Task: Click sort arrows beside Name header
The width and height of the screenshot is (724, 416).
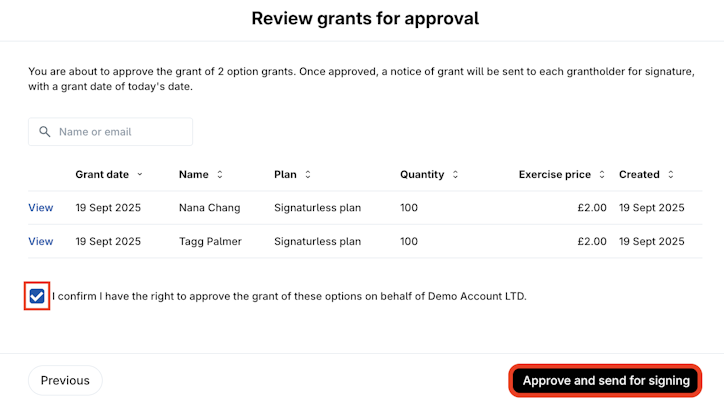Action: click(x=220, y=174)
